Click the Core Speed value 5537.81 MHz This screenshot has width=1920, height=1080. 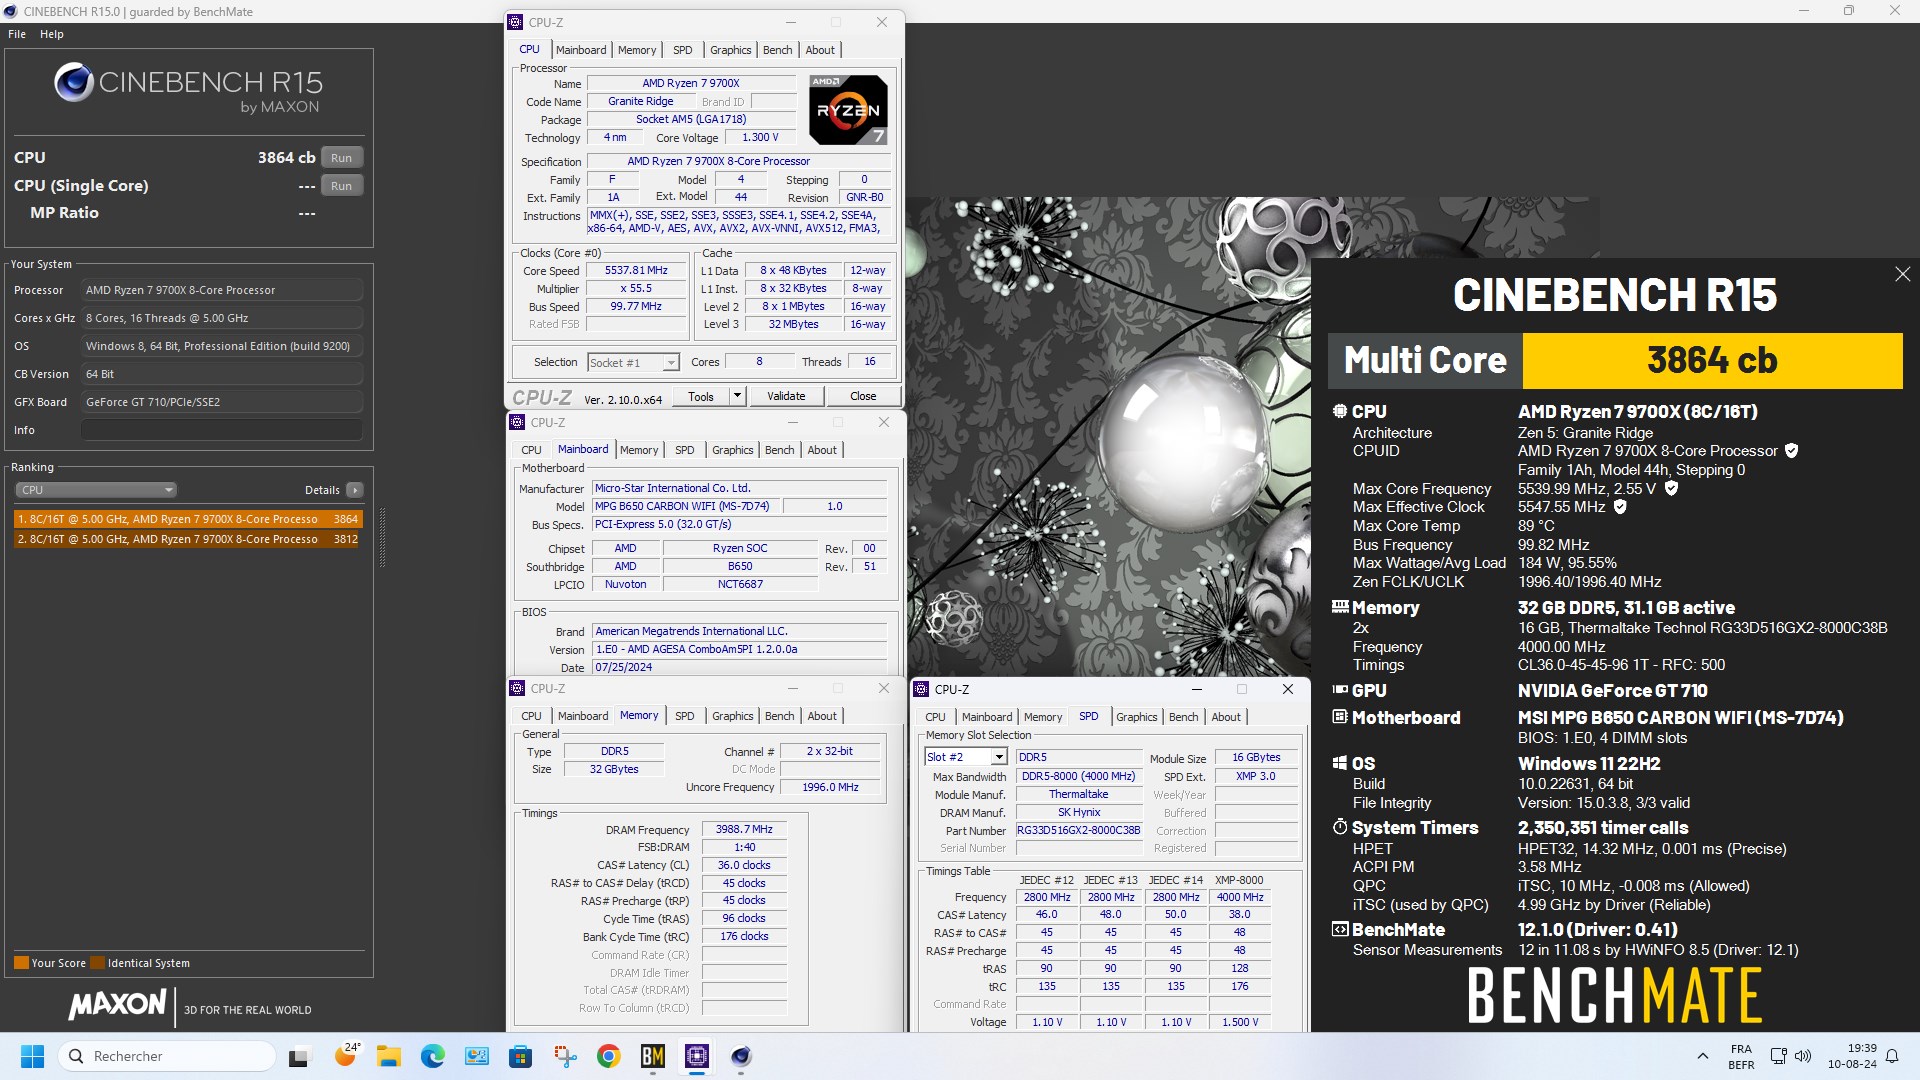point(636,270)
